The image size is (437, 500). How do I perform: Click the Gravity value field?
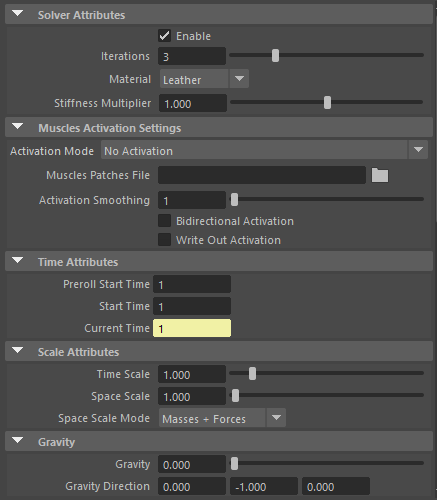(192, 464)
